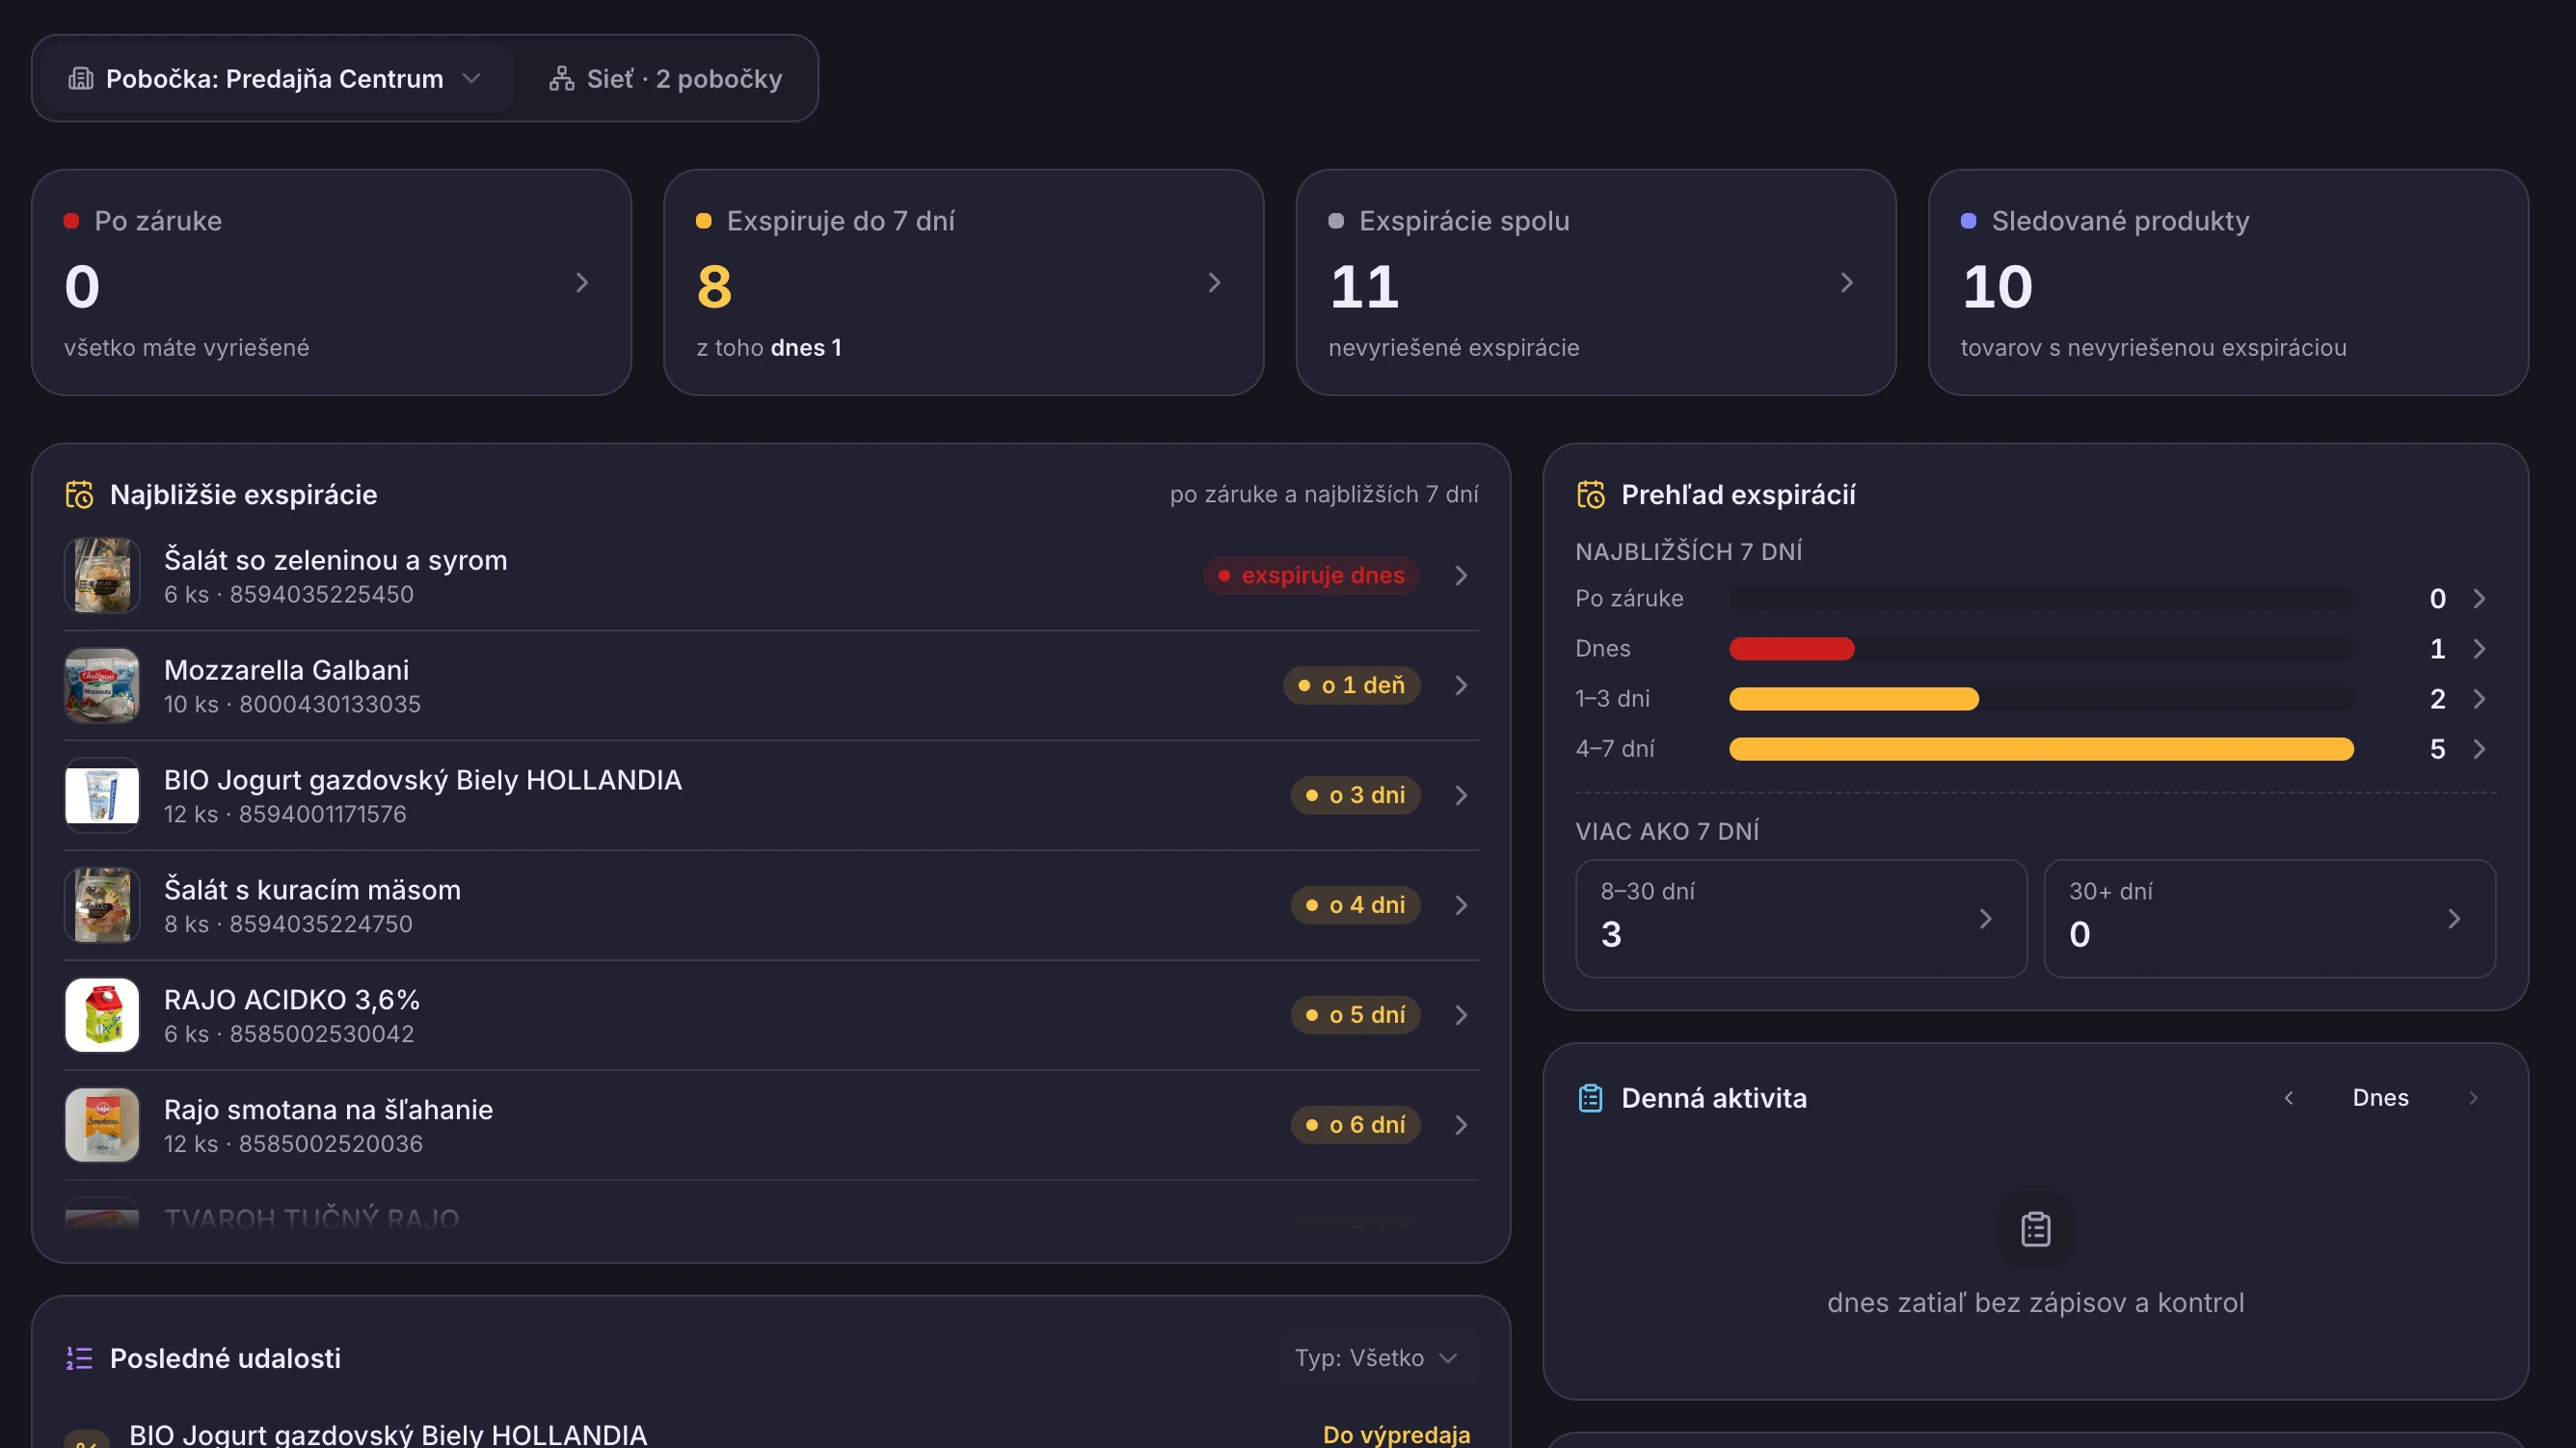Viewport: 2576px width, 1448px height.
Task: Open the Exspirácie spolu card arrow
Action: tap(1846, 283)
